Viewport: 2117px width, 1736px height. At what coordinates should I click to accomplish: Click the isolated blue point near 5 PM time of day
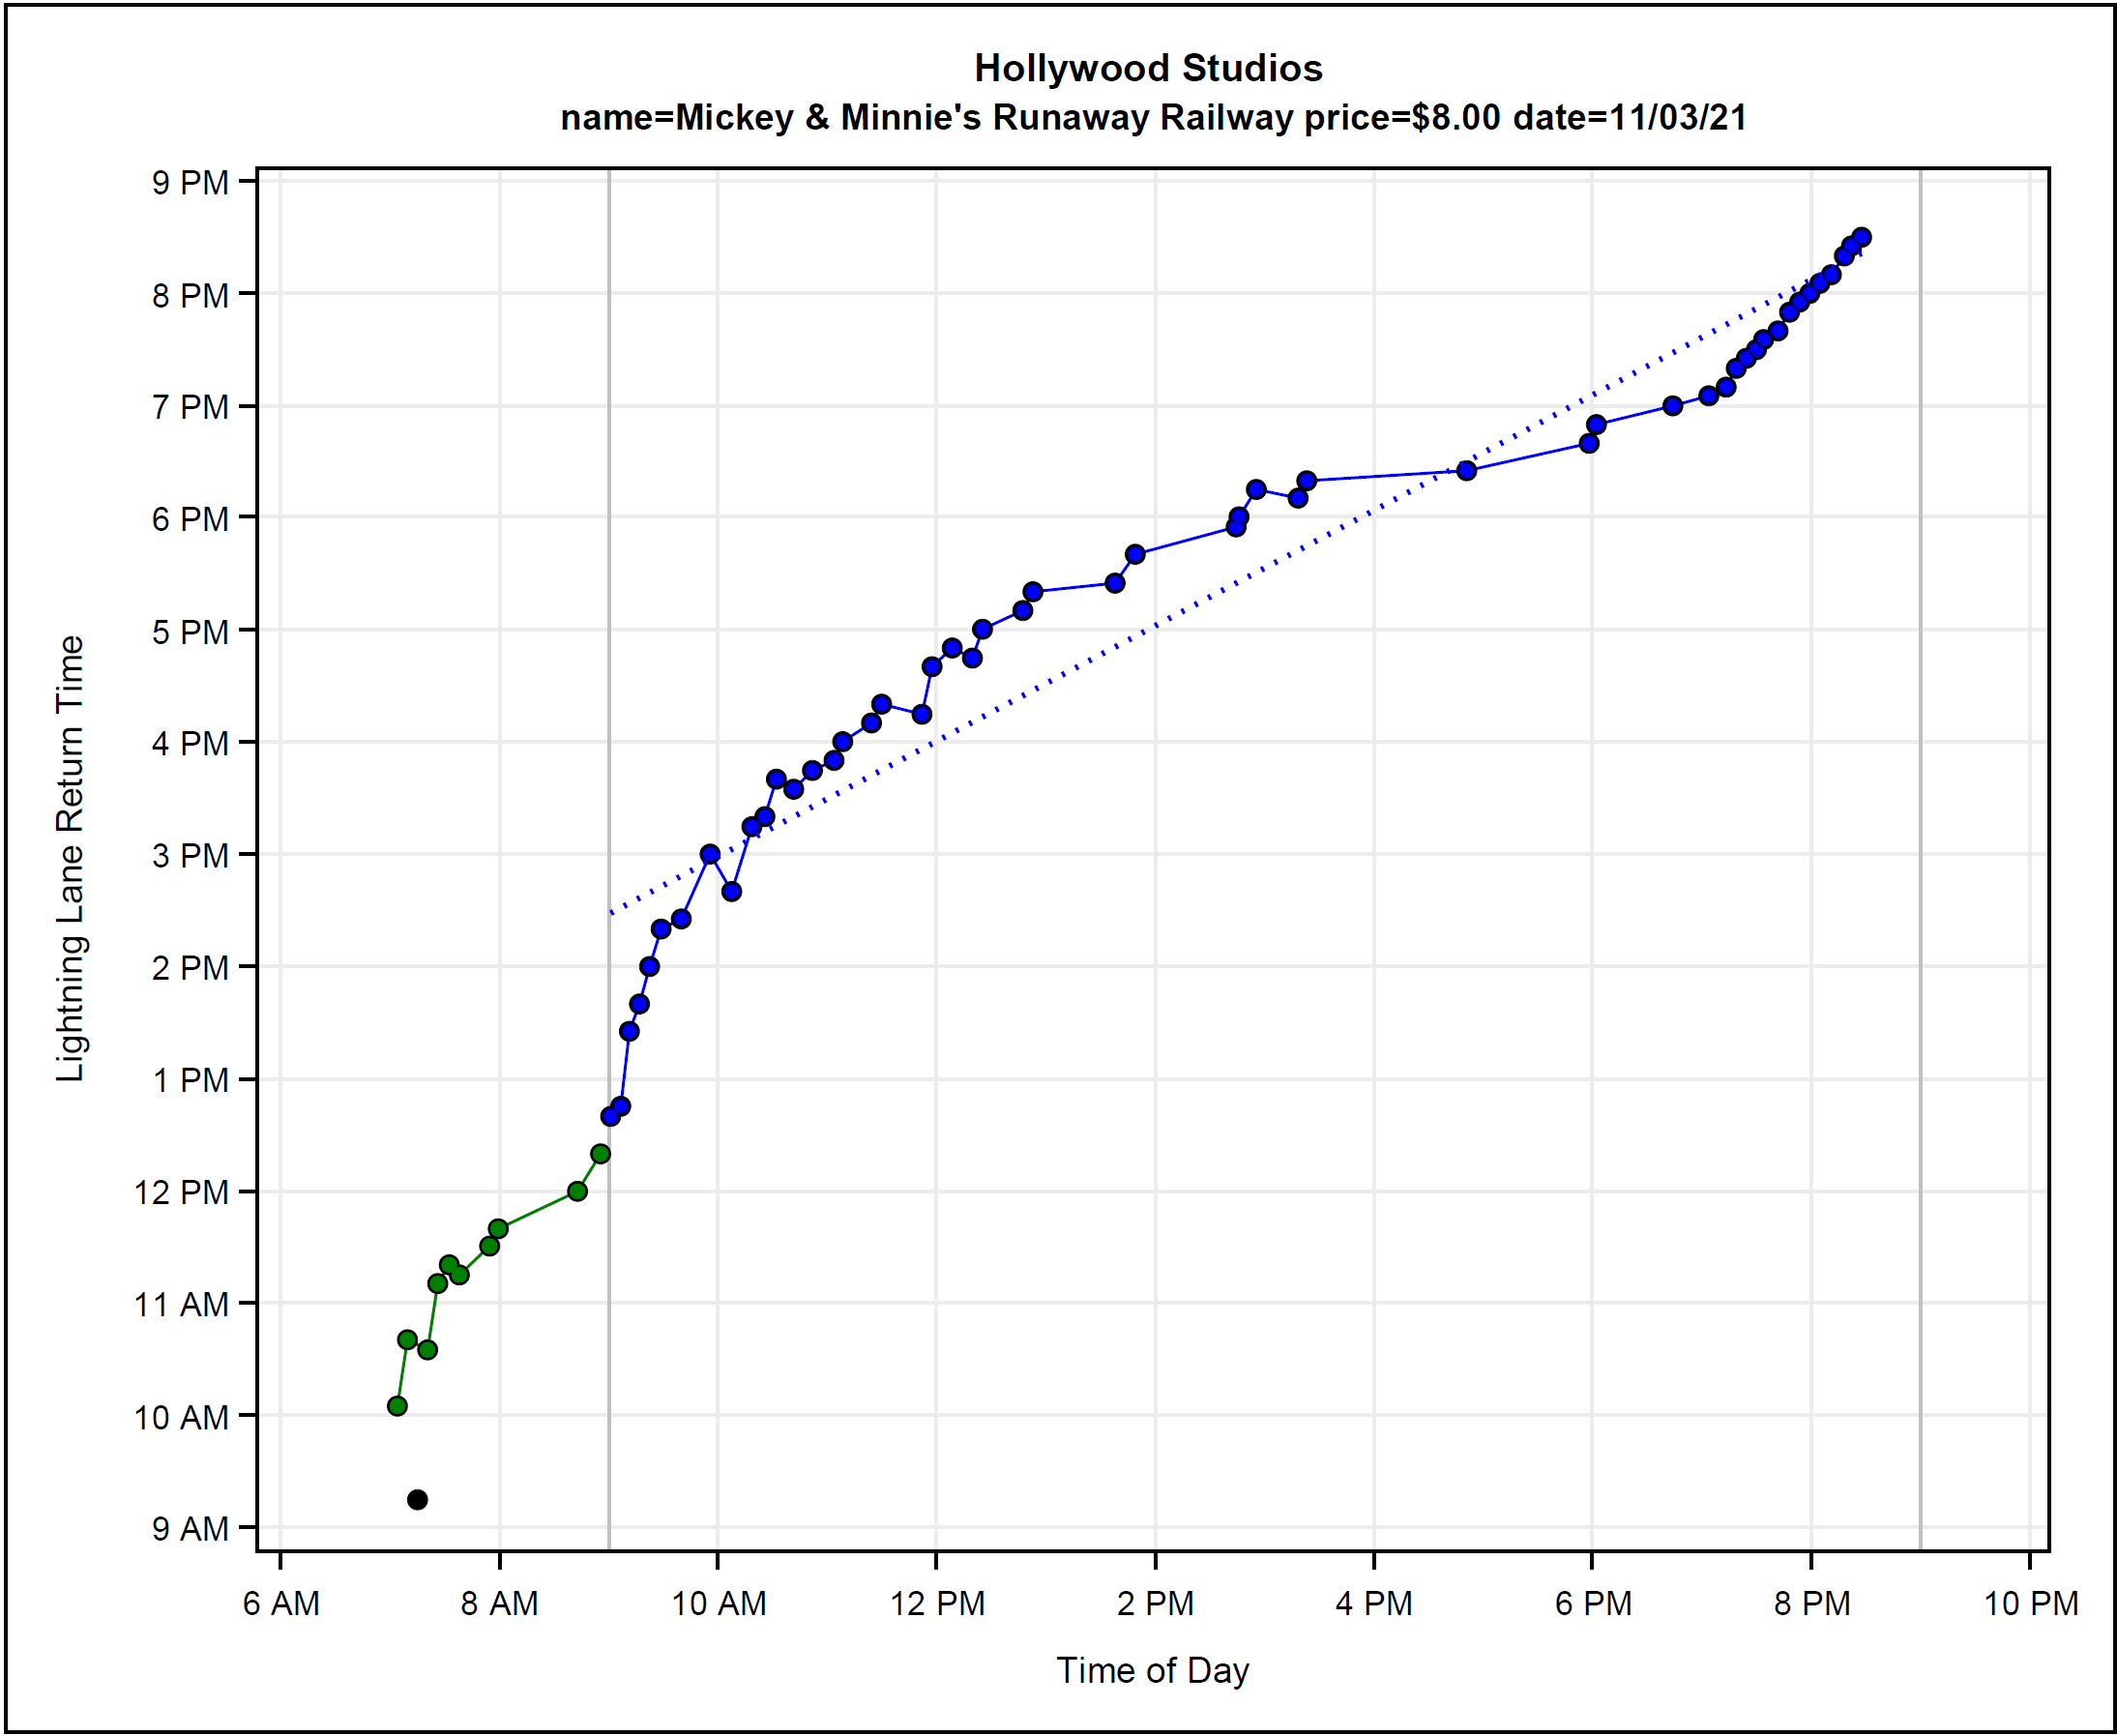tap(1466, 470)
